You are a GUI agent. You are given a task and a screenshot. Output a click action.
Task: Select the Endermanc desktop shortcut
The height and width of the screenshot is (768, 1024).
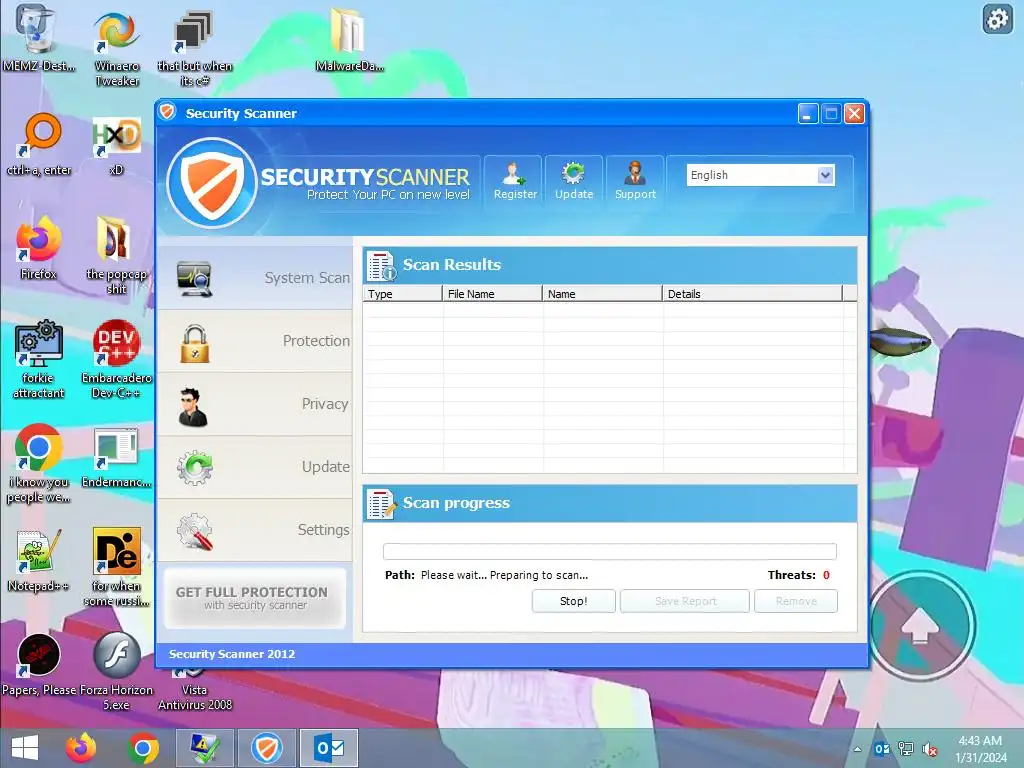(x=116, y=457)
